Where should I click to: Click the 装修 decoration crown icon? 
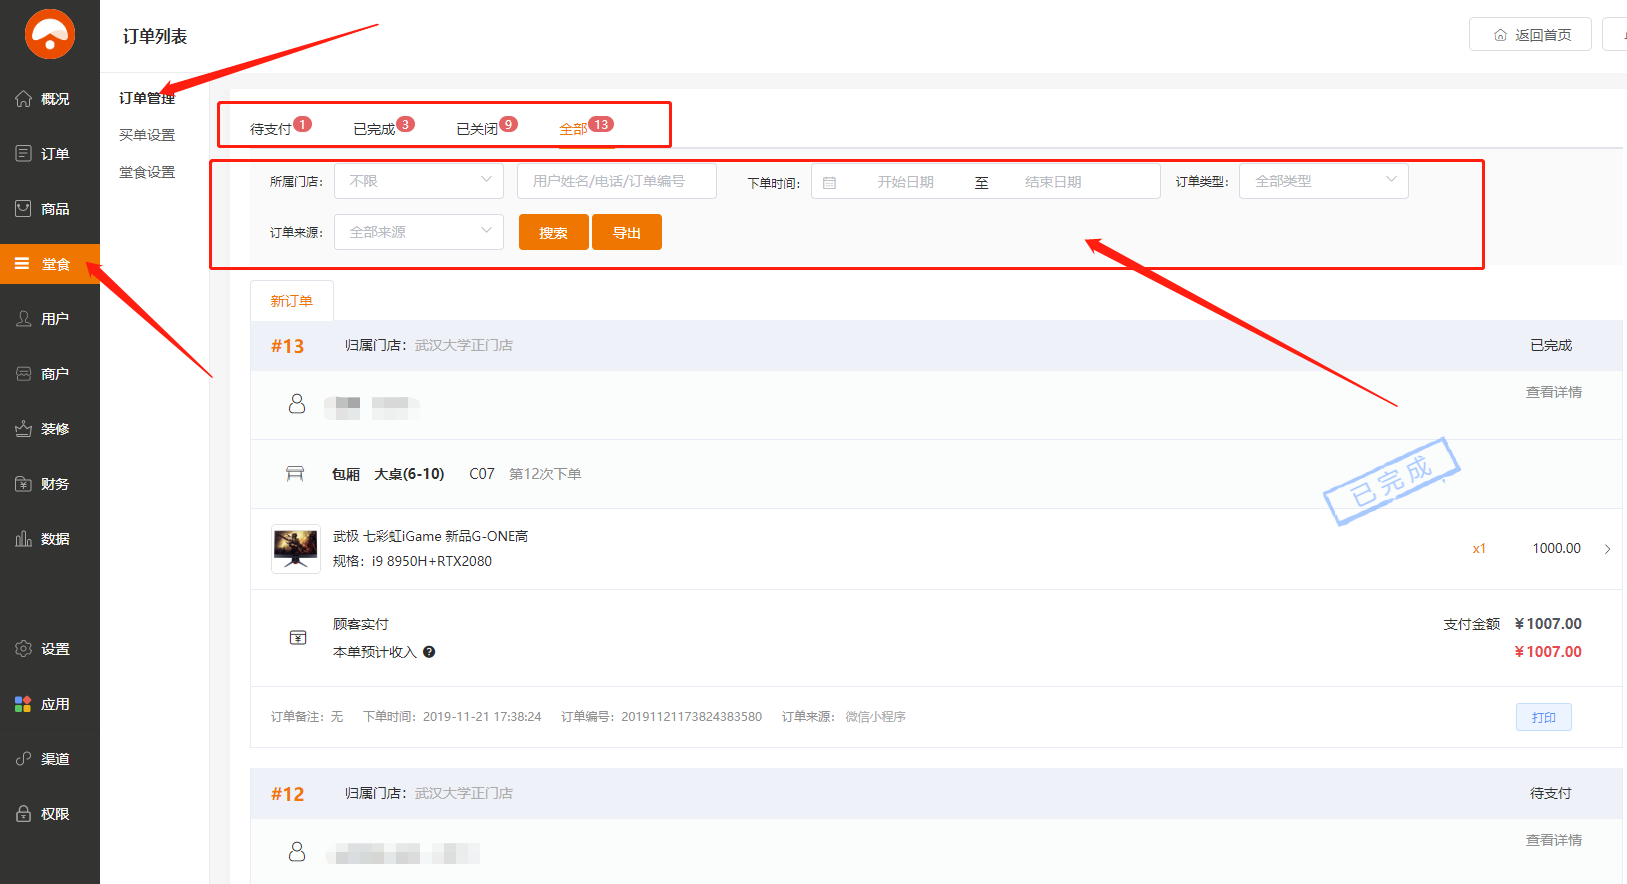(x=24, y=429)
